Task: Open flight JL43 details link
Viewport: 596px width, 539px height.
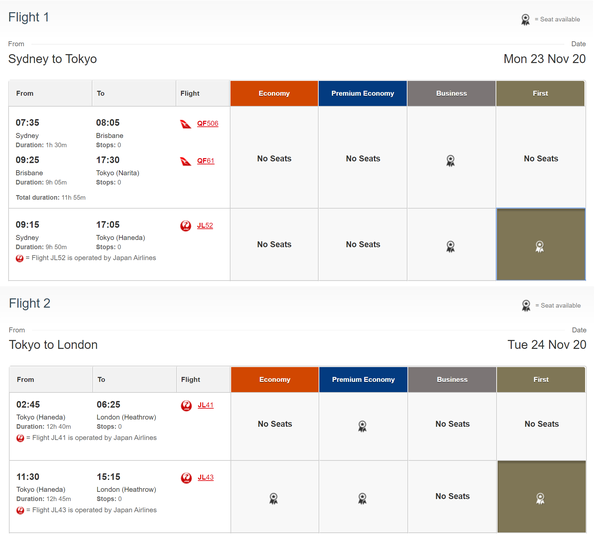Action: (206, 477)
